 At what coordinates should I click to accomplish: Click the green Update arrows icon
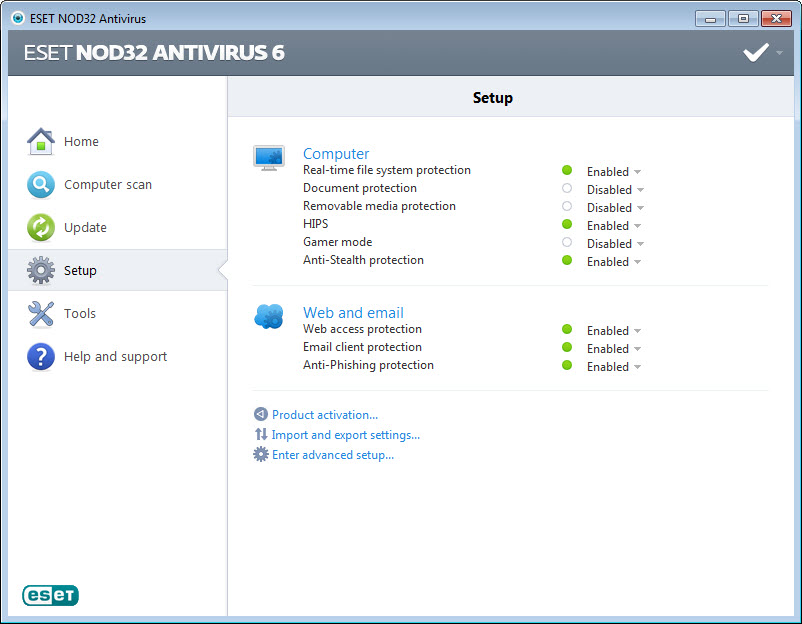coord(41,227)
